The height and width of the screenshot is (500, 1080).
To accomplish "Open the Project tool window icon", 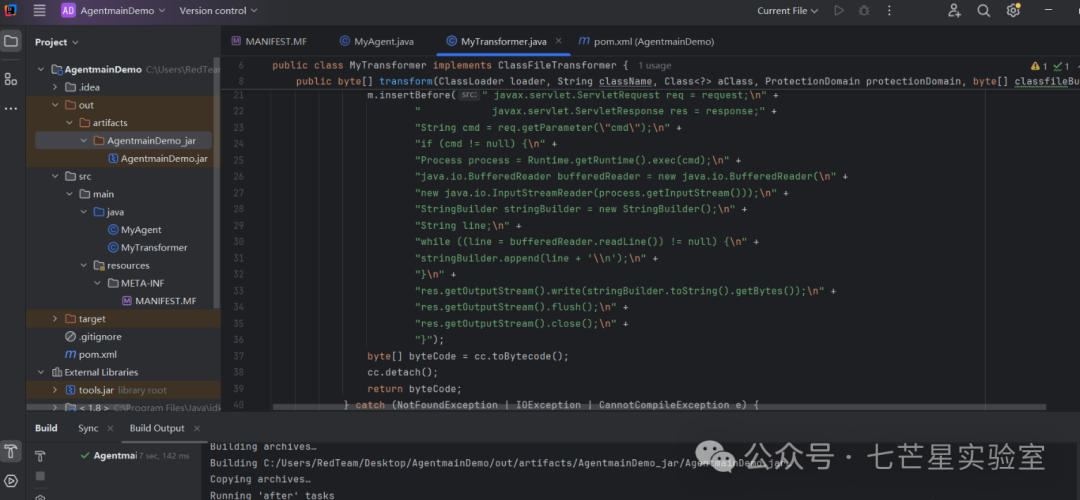I will pyautogui.click(x=10, y=41).
